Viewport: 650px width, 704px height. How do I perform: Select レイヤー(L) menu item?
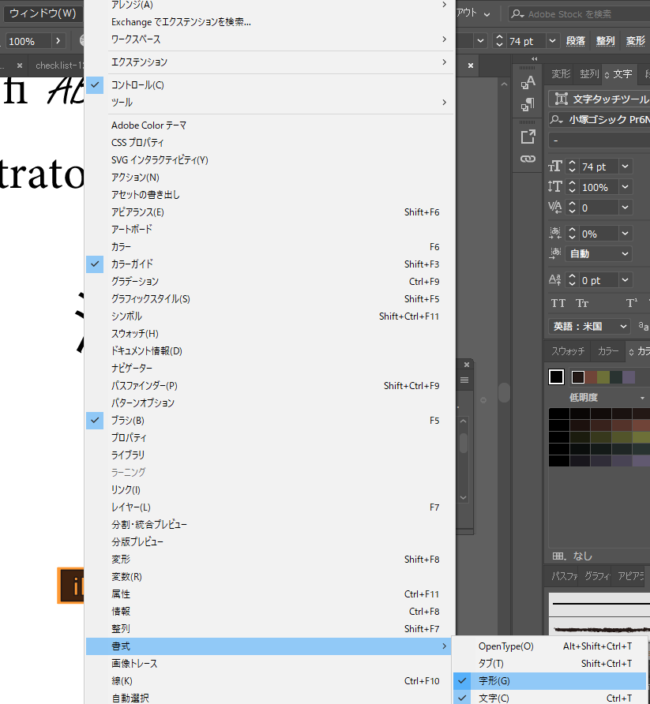[x=270, y=507]
